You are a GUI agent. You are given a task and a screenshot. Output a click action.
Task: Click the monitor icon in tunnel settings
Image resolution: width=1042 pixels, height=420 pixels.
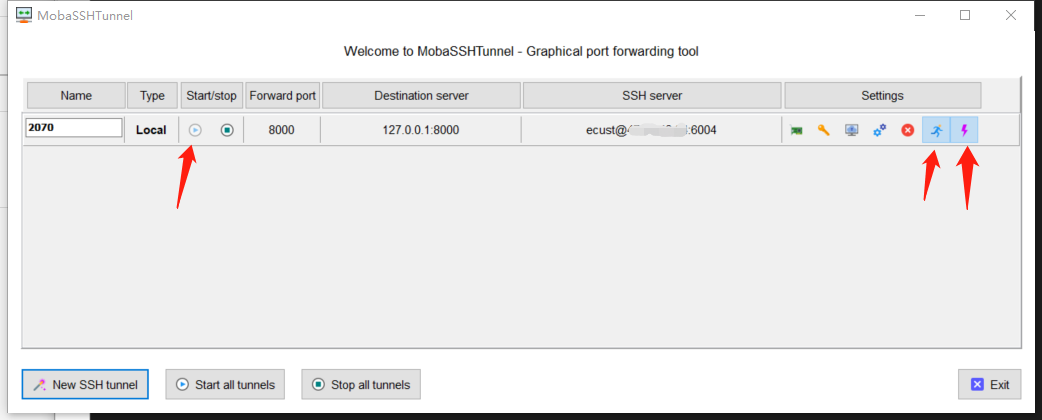click(851, 130)
